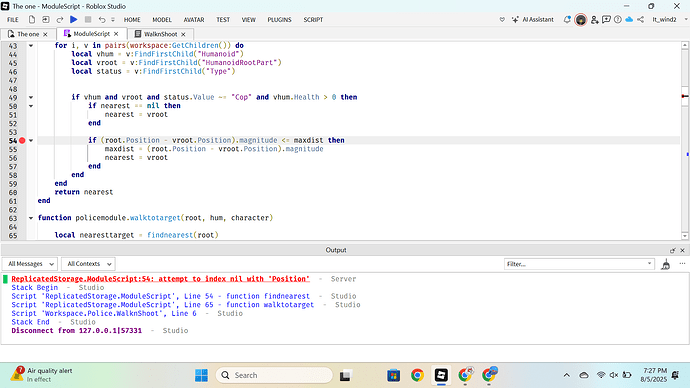This screenshot has height=388, width=690.
Task: Switch to the AVATAR ribbon tab
Action: point(194,20)
